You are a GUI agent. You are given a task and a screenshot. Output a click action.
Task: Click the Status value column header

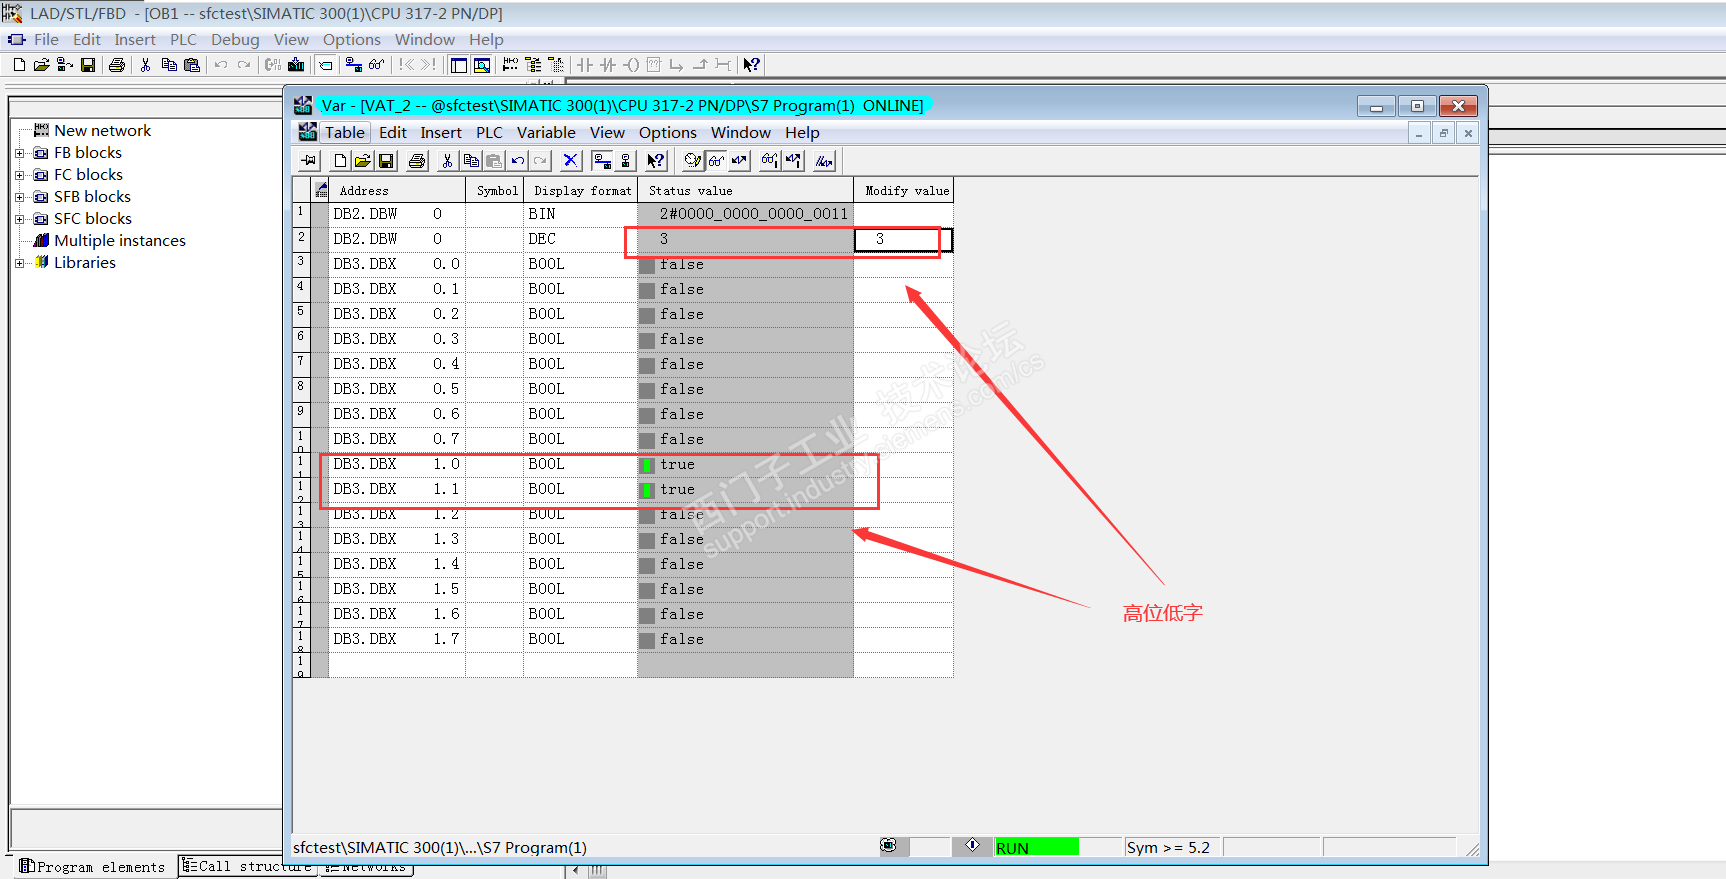[x=745, y=191]
